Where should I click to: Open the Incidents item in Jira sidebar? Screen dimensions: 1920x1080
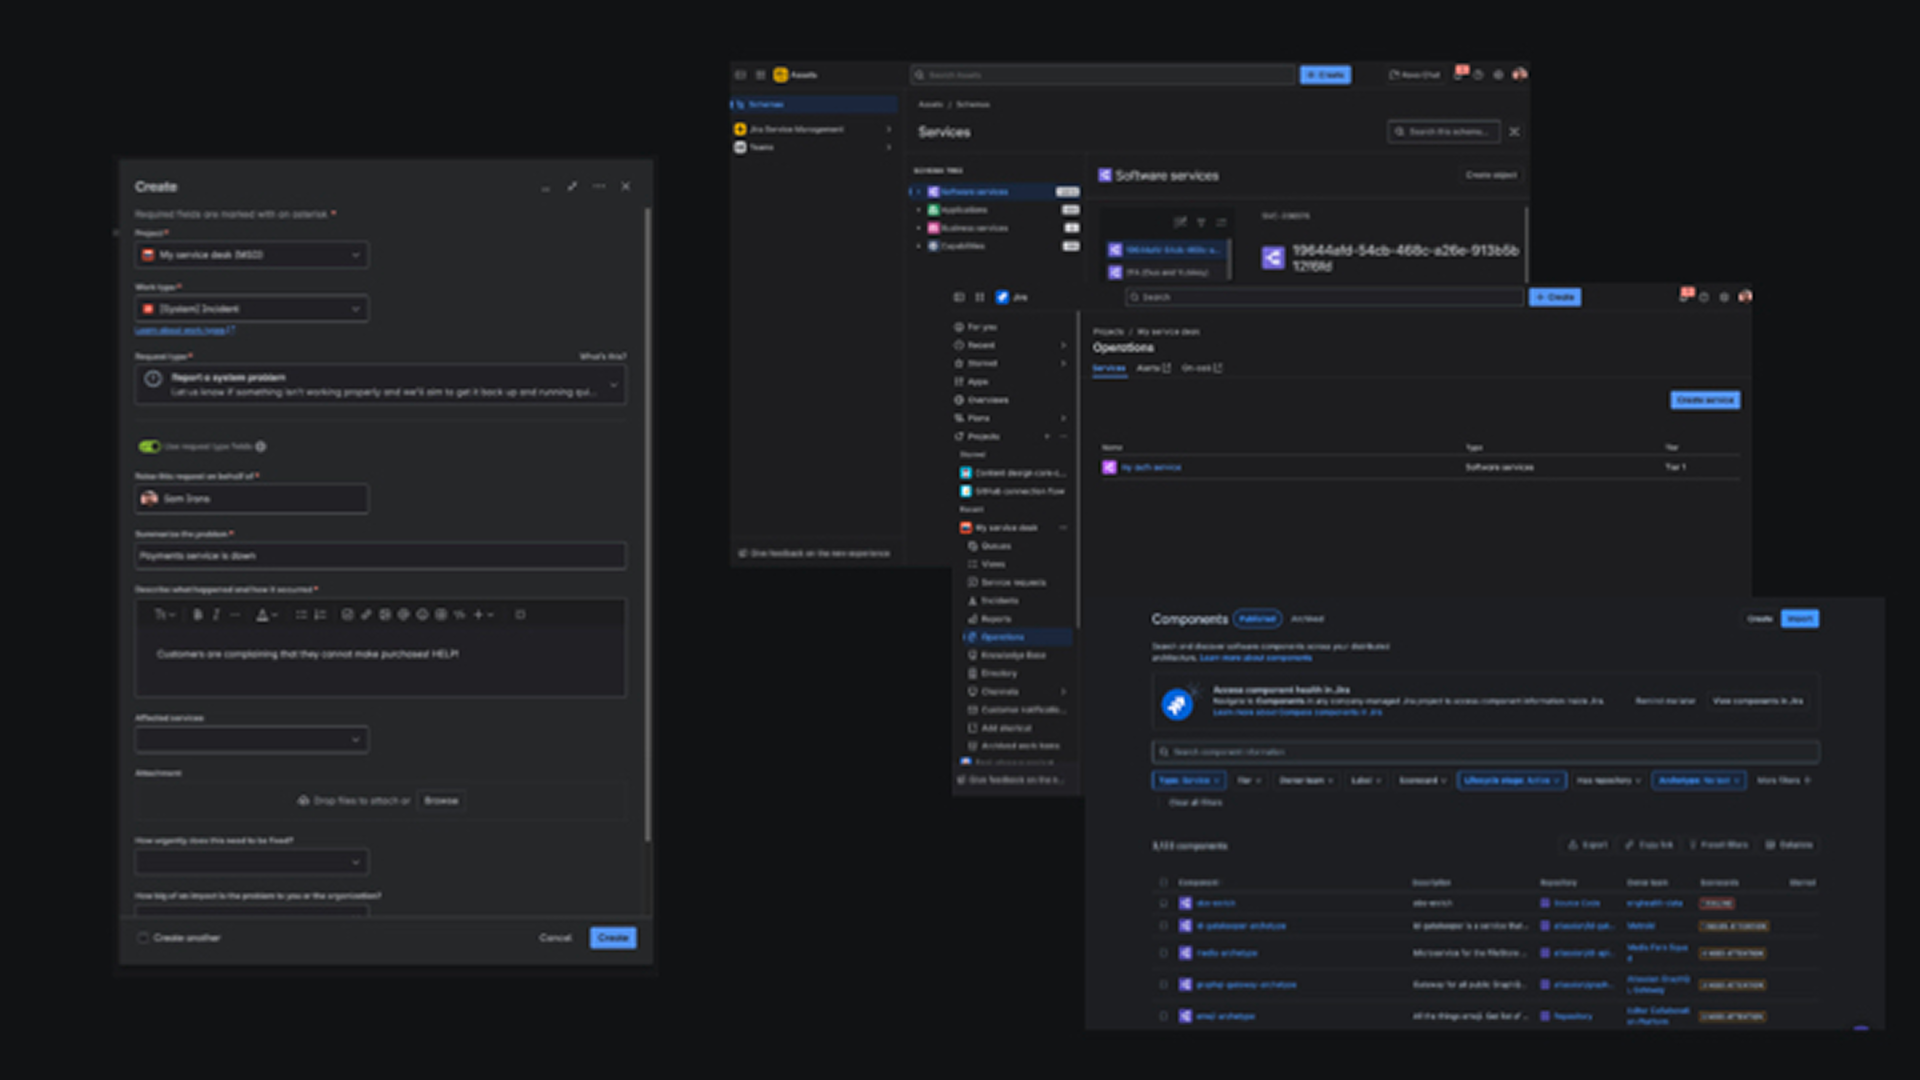click(x=998, y=601)
